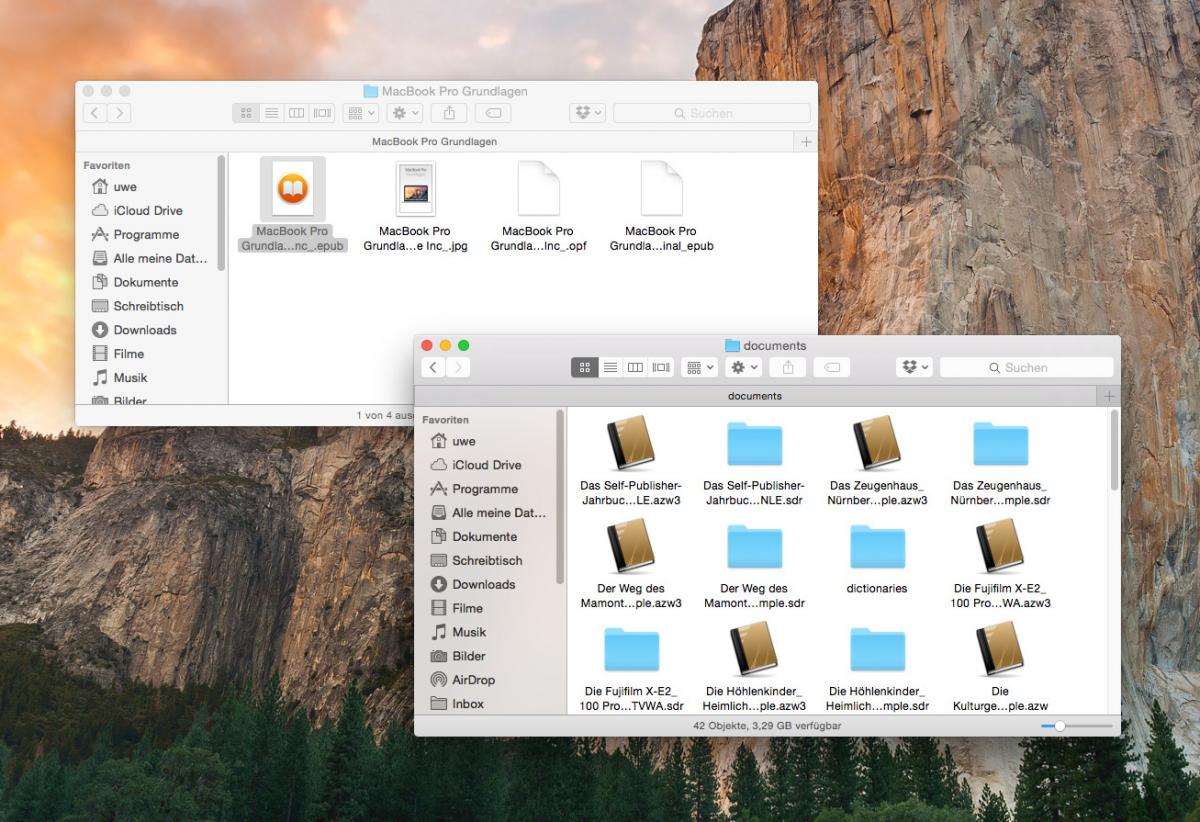Open arrange dropdown in MacBook Pro Grundlagen window
The image size is (1200, 822).
(361, 114)
